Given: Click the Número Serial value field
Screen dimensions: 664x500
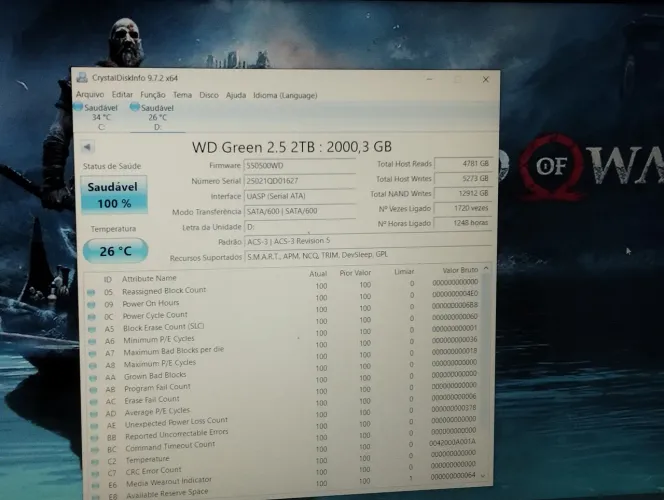Looking at the screenshot, I should coord(299,181).
